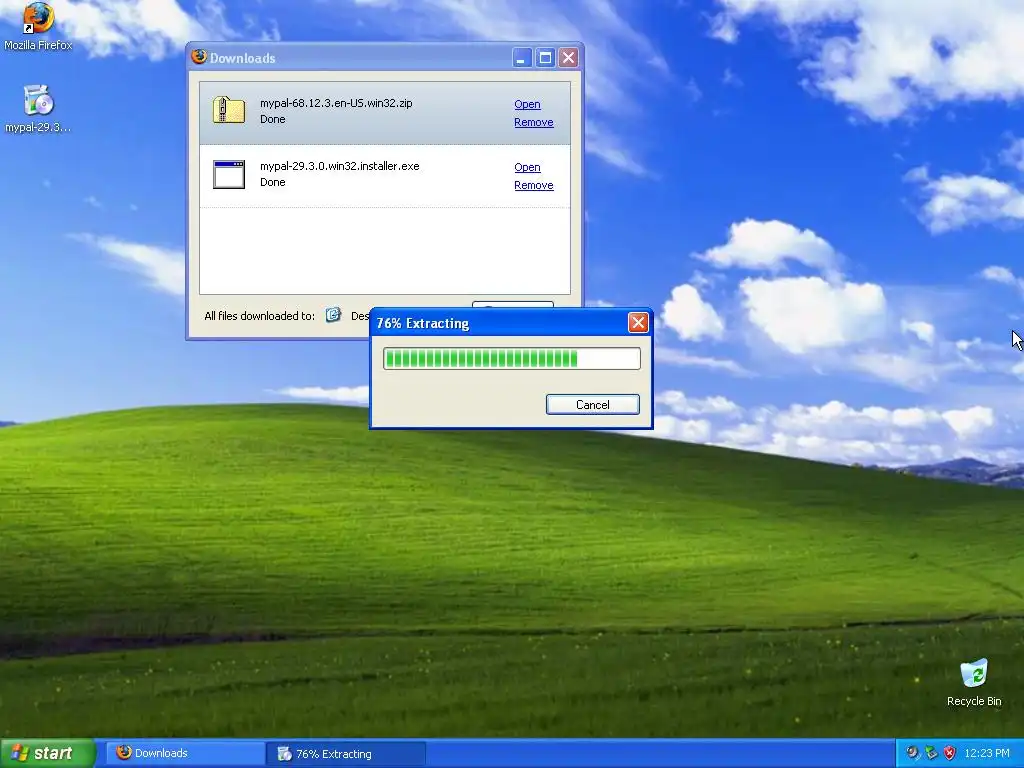Open the Windows Start menu
The image size is (1024, 768).
tap(47, 753)
